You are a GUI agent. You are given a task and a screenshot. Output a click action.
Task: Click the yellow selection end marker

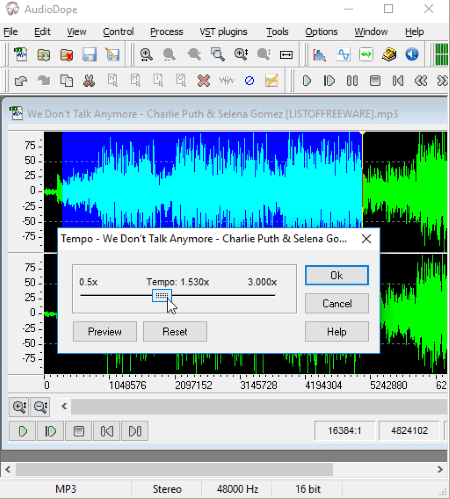click(x=363, y=134)
